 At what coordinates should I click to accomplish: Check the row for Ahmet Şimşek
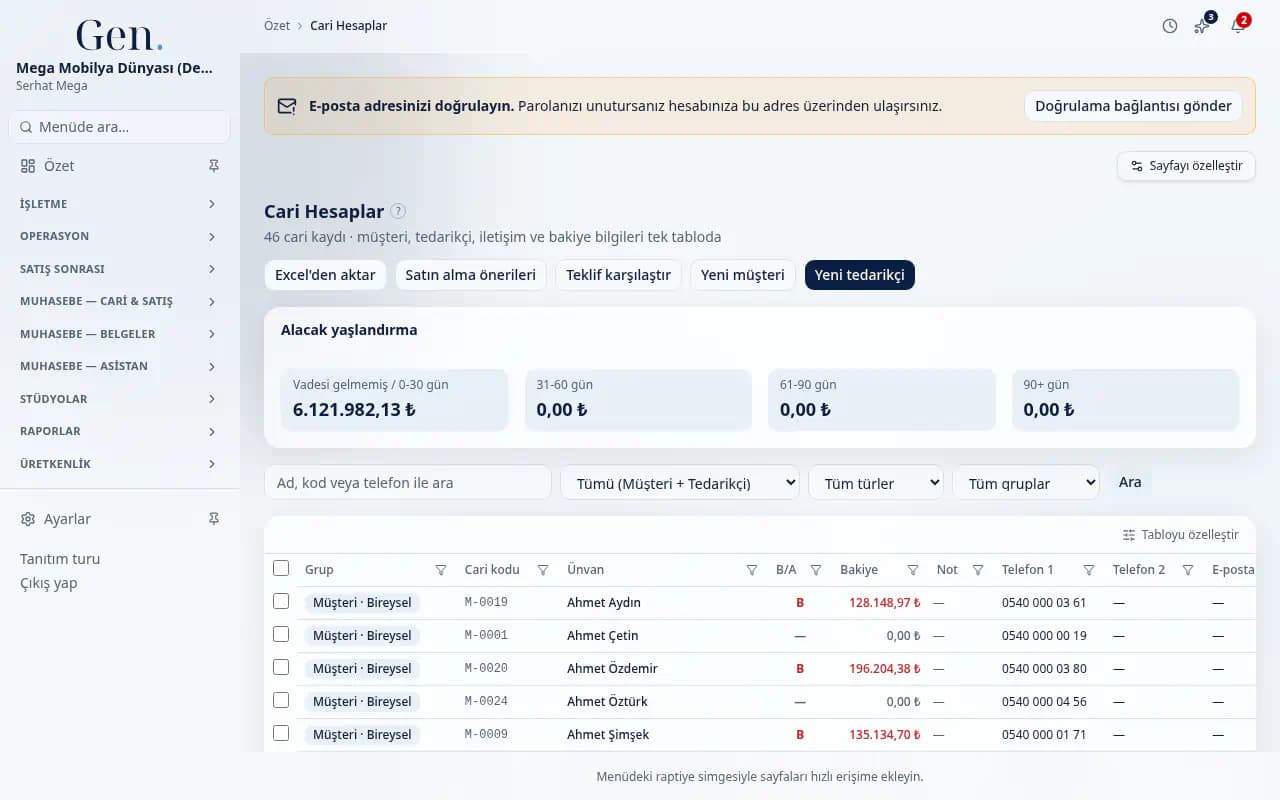(281, 733)
